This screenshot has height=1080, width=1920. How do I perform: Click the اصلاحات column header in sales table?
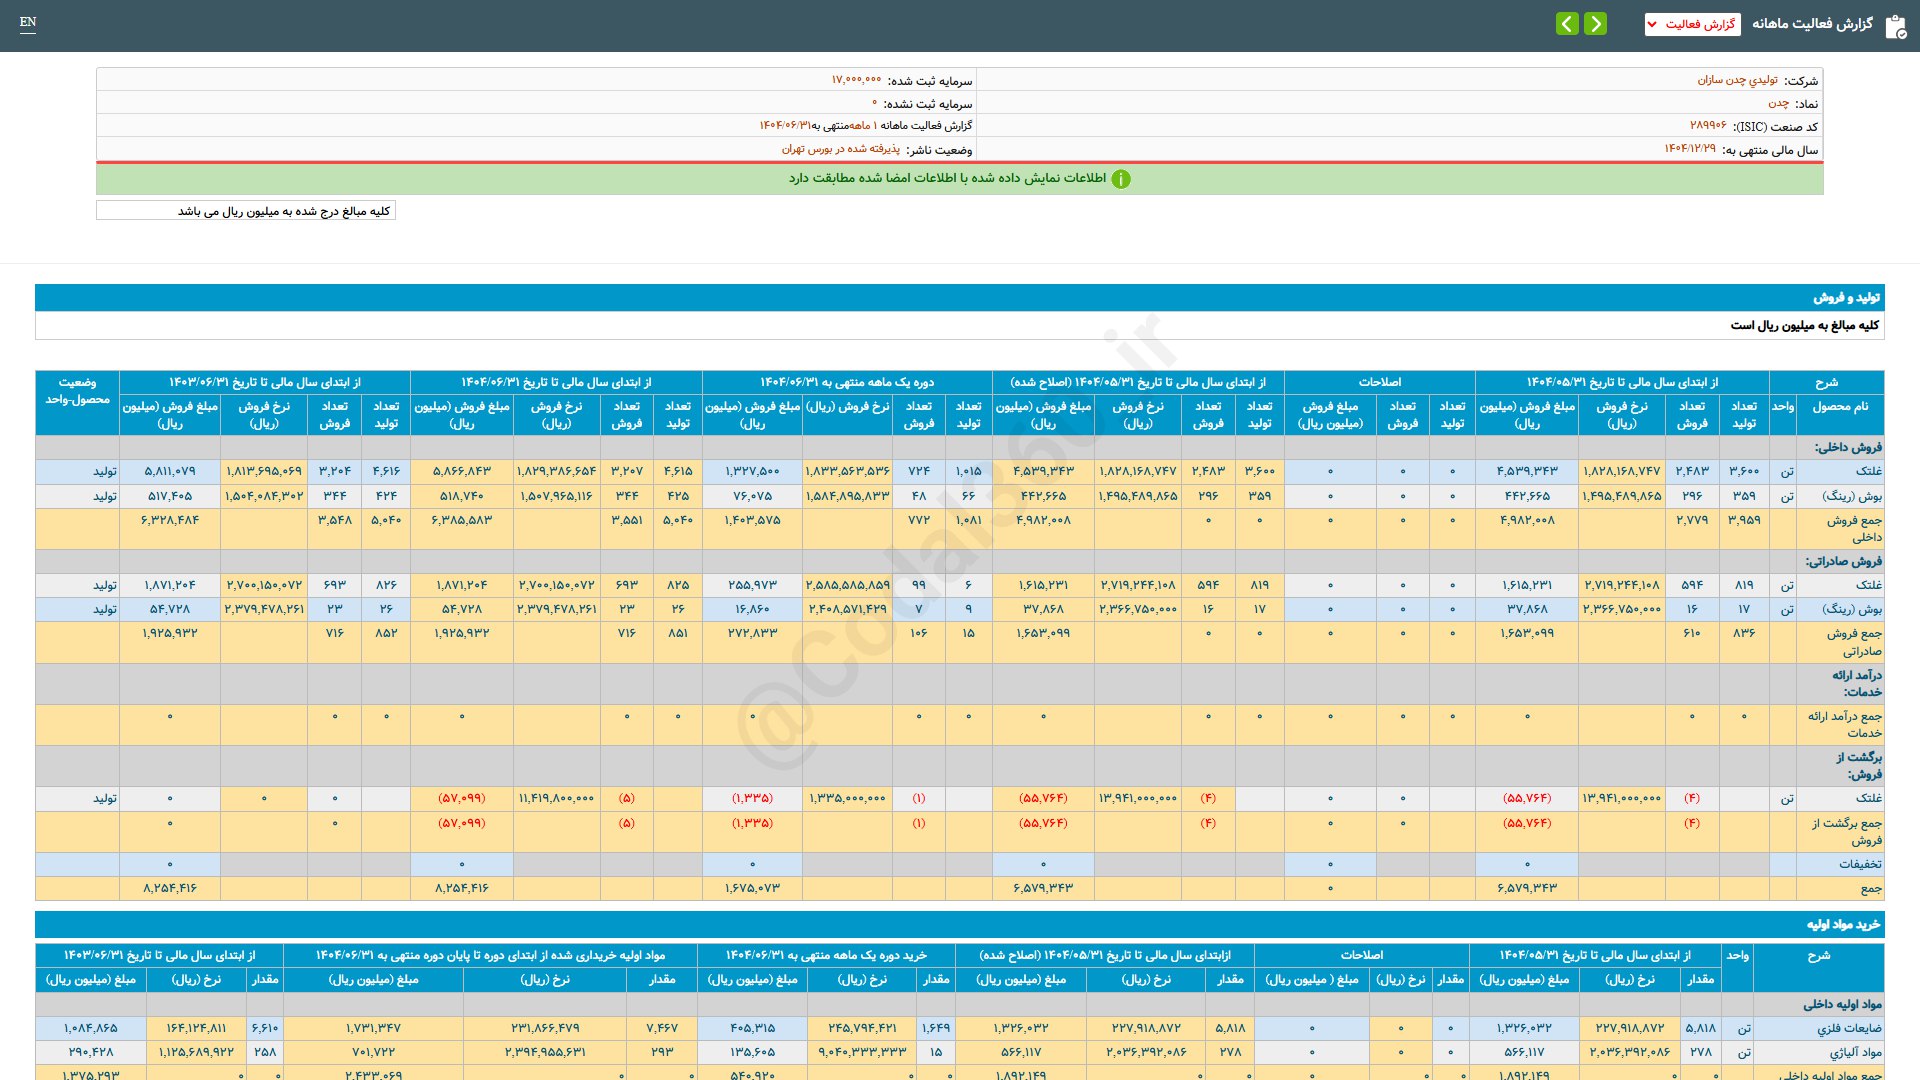tap(1379, 382)
